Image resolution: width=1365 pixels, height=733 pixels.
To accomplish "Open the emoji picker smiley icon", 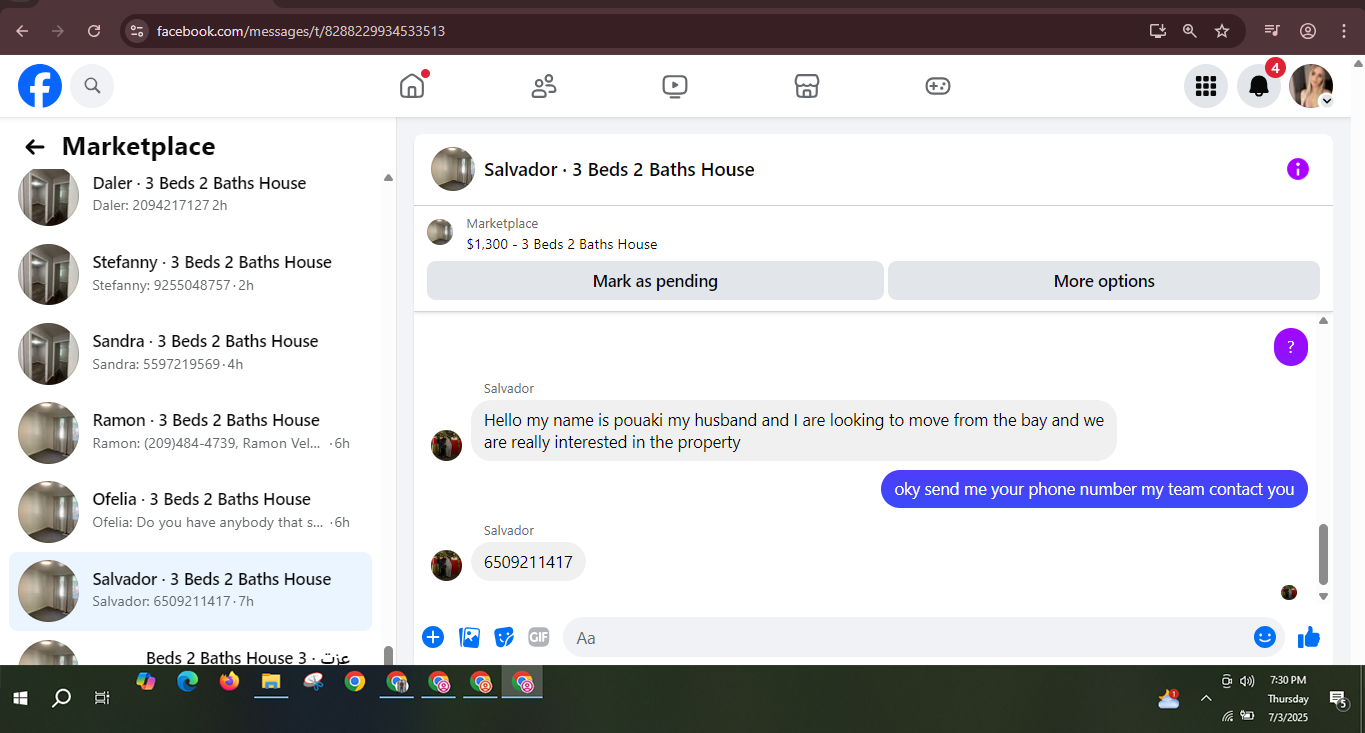I will [x=1265, y=637].
